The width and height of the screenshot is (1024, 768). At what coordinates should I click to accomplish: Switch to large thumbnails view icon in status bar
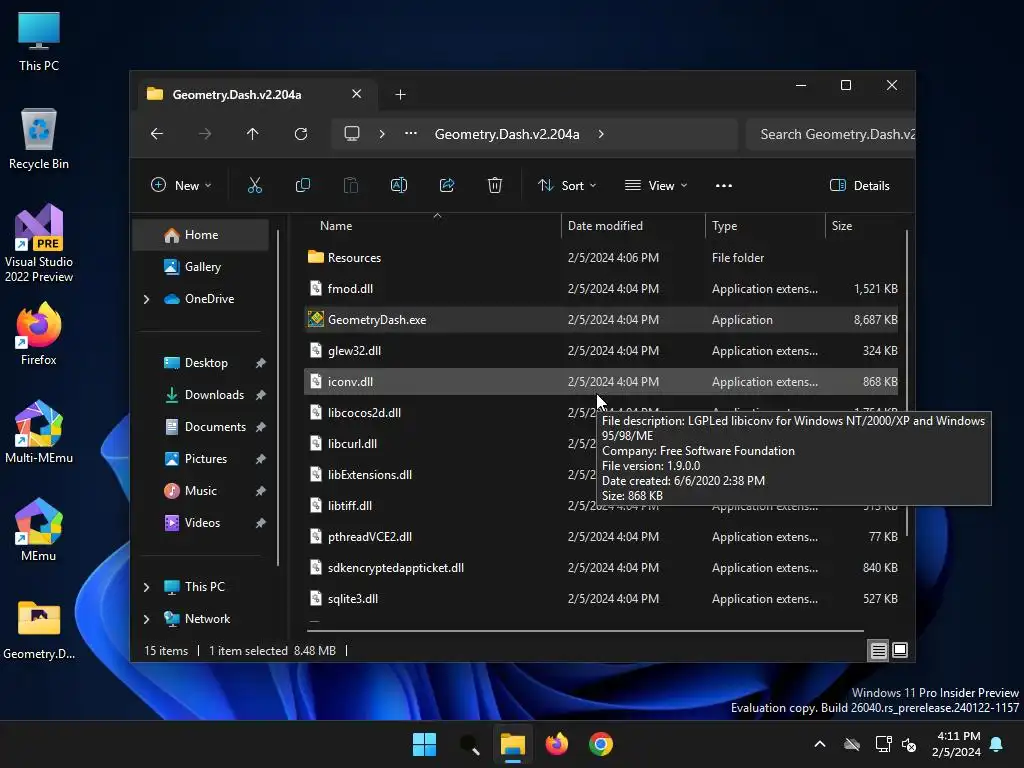pyautogui.click(x=900, y=650)
